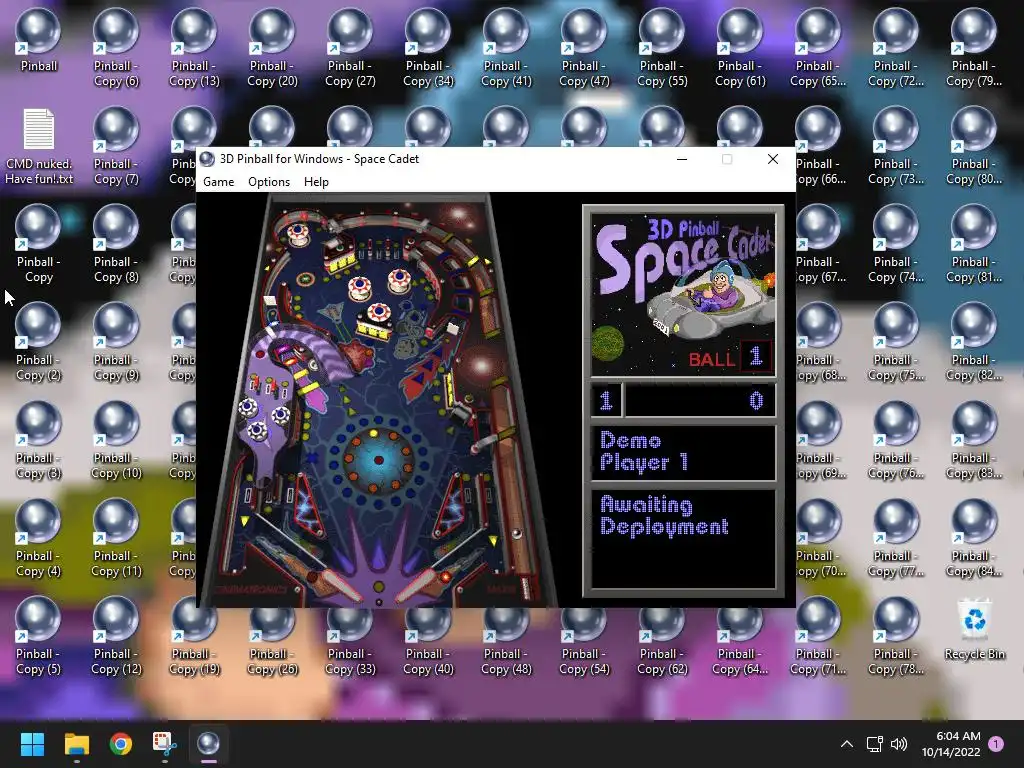Click the Pinball taskbar button
The image size is (1024, 768).
click(x=208, y=744)
